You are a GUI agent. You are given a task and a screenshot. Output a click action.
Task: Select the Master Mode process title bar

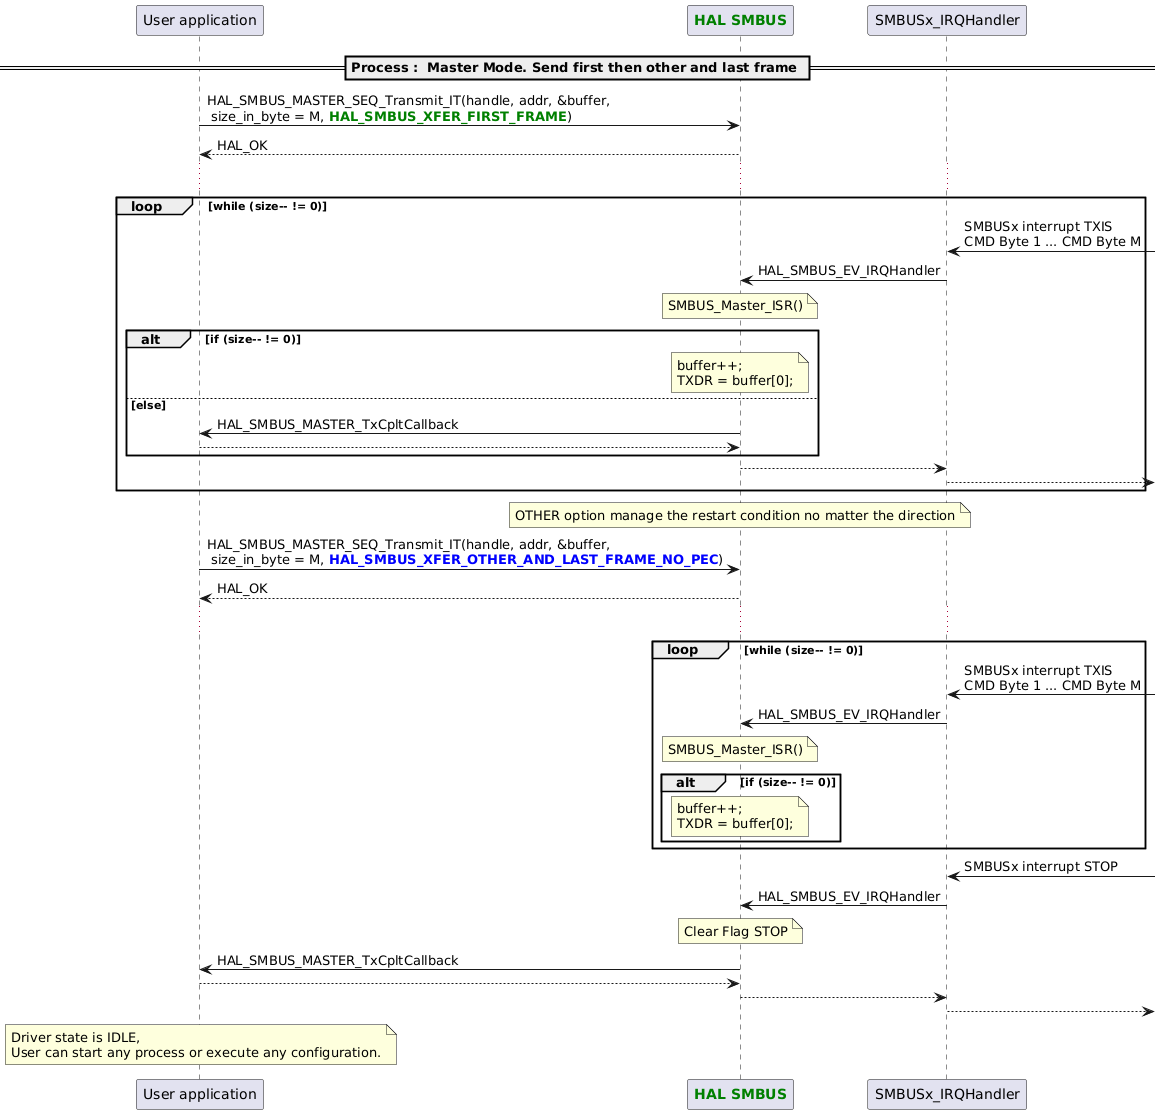pos(578,68)
